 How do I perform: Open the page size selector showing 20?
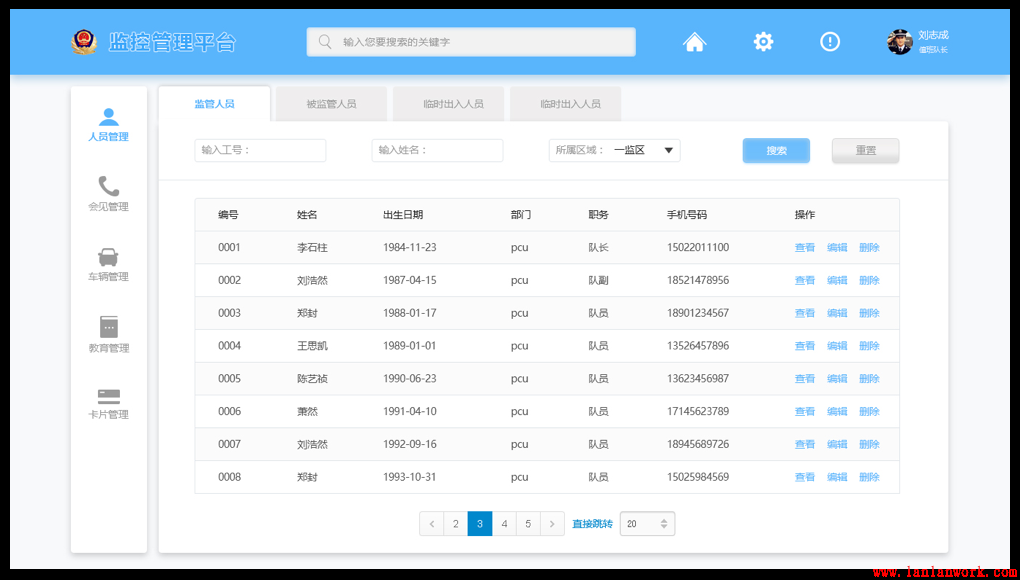[x=647, y=524]
